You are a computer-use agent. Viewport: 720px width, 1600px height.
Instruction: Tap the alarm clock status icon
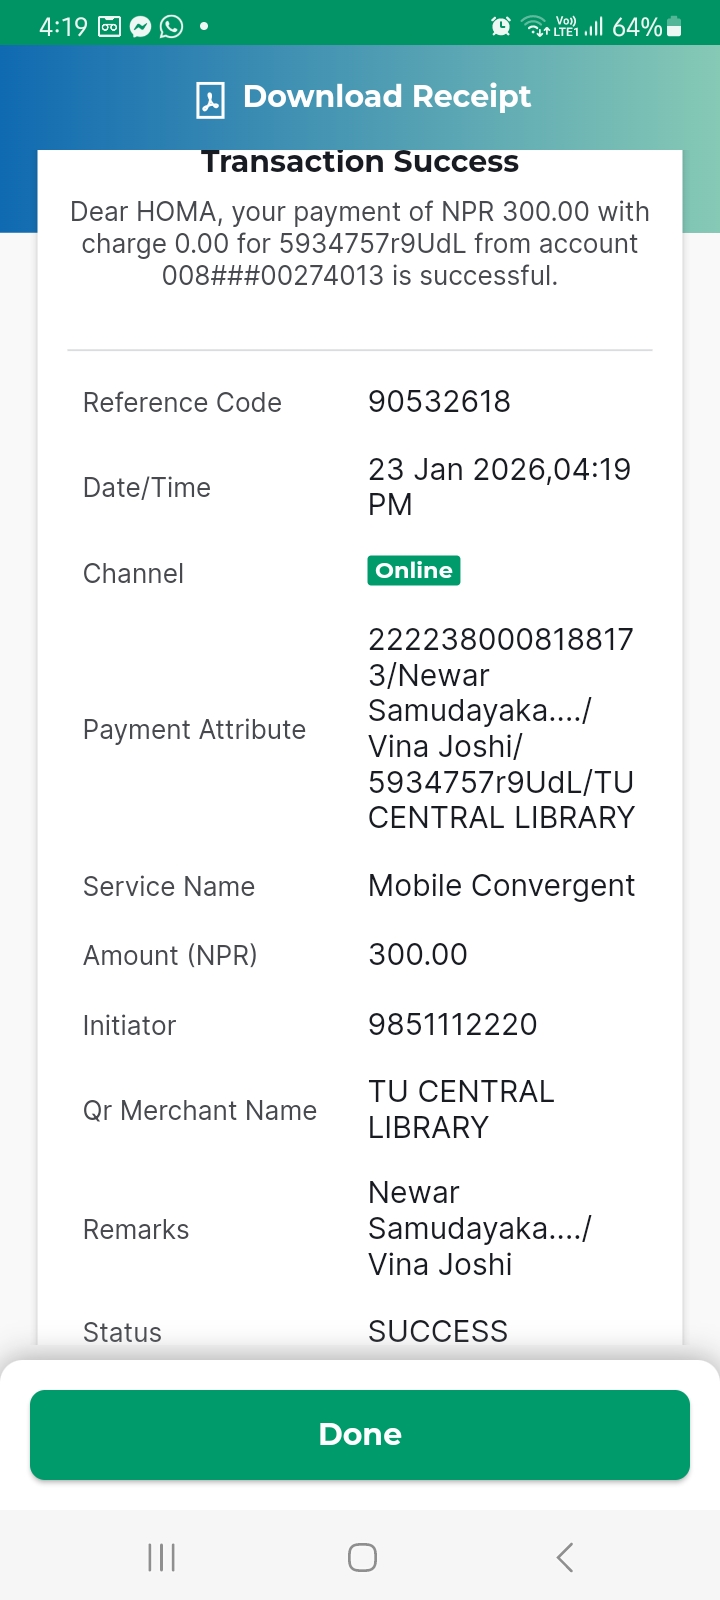click(x=501, y=27)
